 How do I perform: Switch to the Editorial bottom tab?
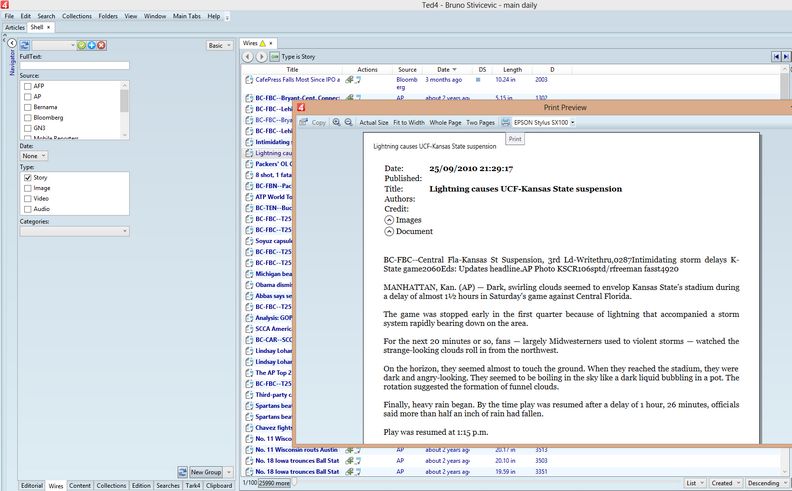coord(32,485)
